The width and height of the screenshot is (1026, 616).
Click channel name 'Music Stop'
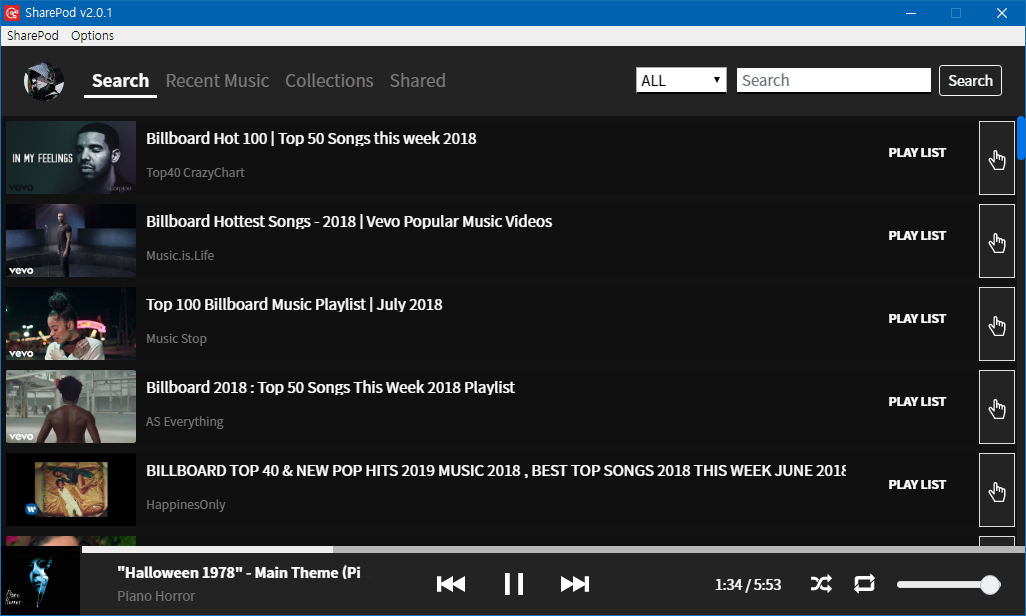(x=176, y=339)
